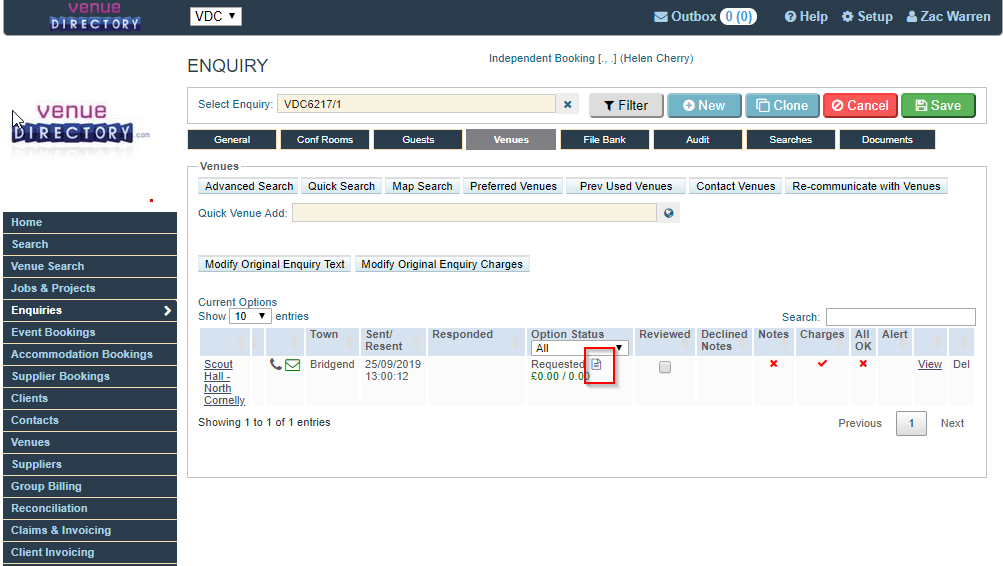Open the Scout Hall - North Cornelly link

click(224, 382)
